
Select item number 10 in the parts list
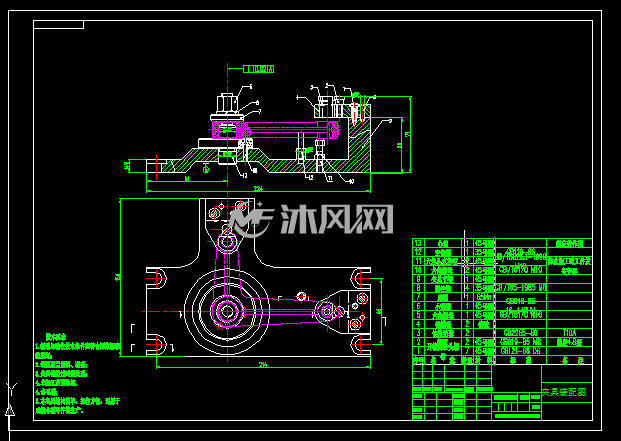(x=417, y=270)
